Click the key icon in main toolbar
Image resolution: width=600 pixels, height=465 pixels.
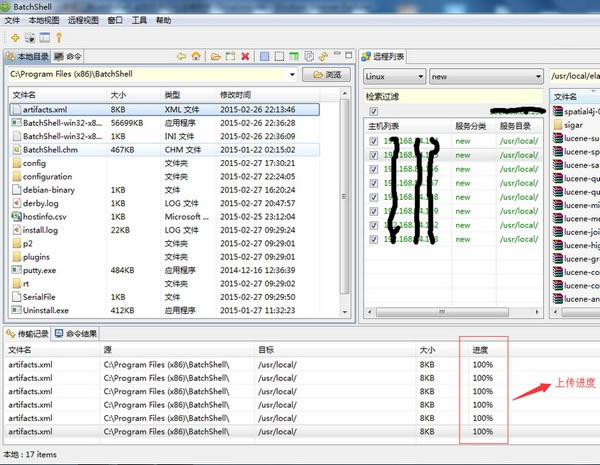point(60,37)
